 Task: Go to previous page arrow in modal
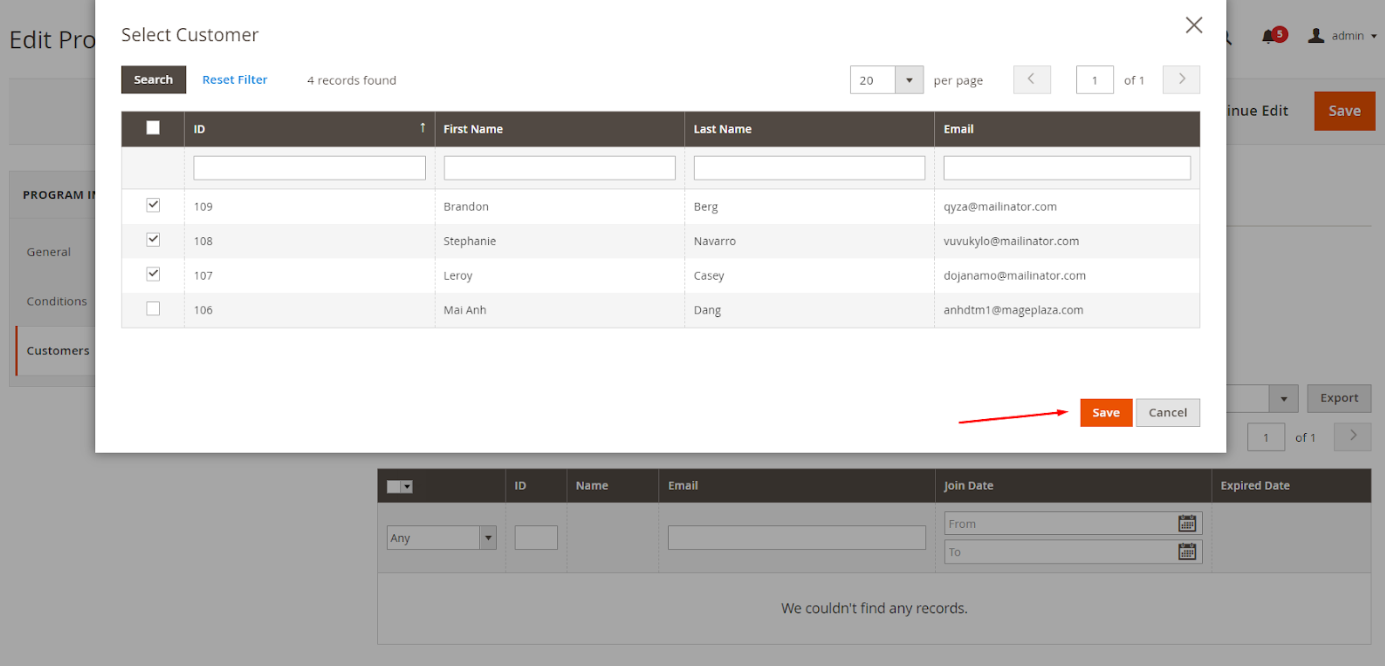coord(1032,80)
